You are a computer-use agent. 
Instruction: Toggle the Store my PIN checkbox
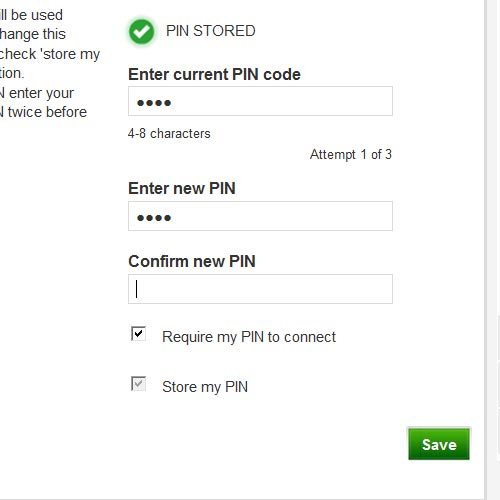(x=138, y=384)
